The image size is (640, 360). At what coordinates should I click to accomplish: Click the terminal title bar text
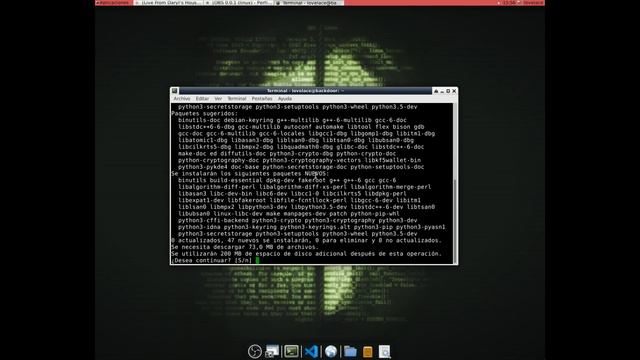click(x=305, y=91)
